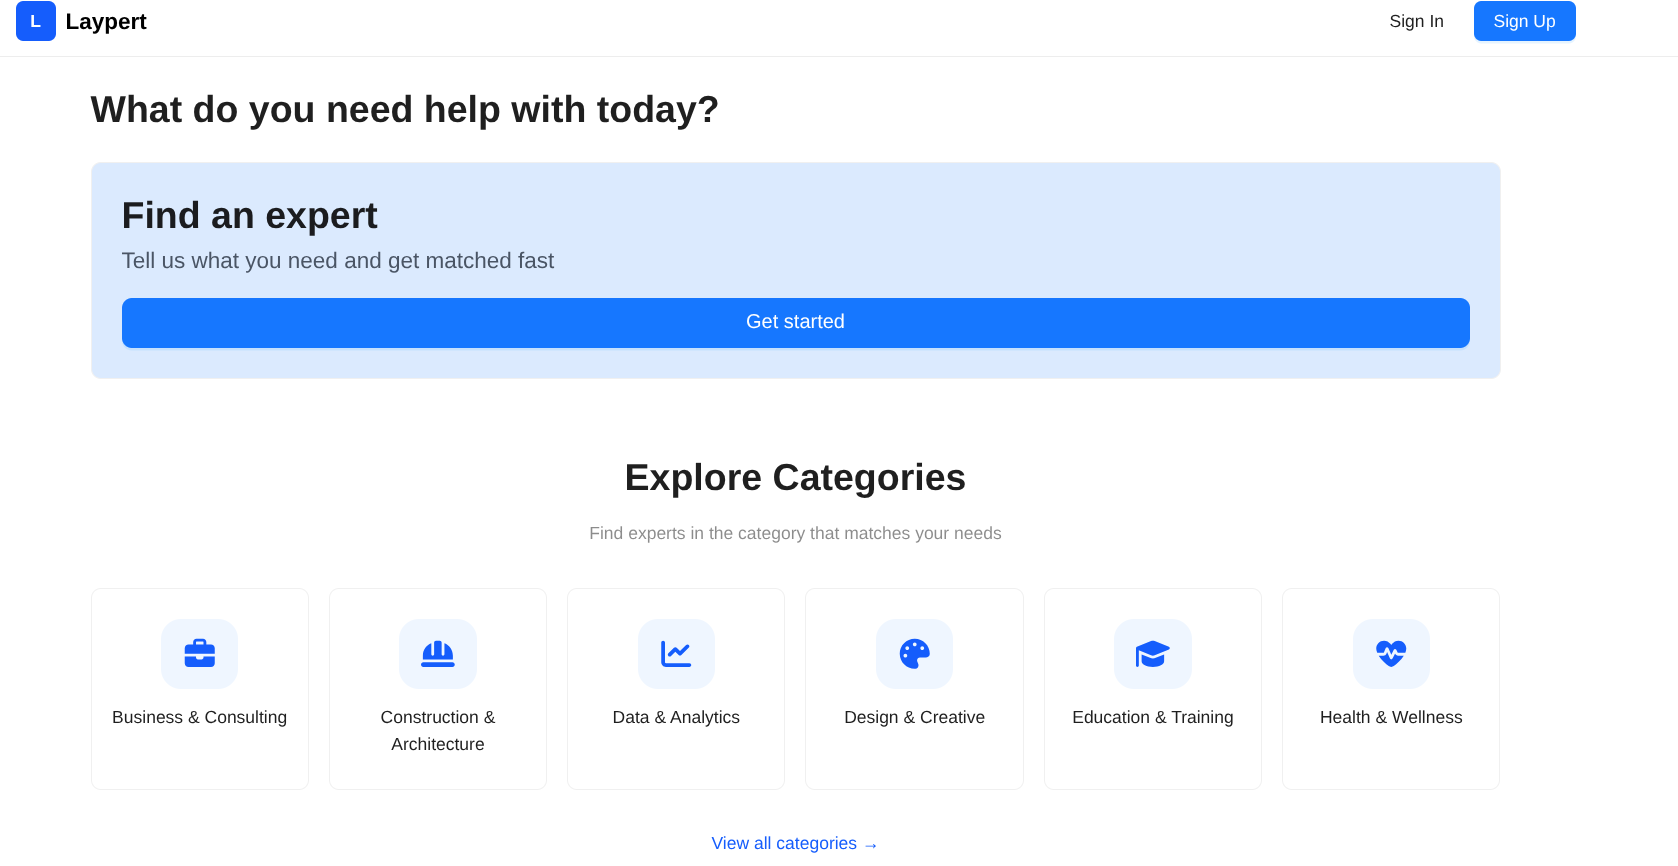Click the blue Laypert logo icon
The height and width of the screenshot is (866, 1678).
pyautogui.click(x=36, y=21)
